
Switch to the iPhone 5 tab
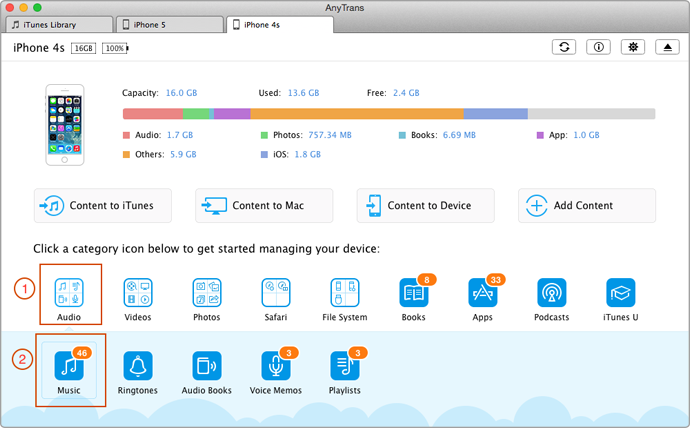pos(170,25)
